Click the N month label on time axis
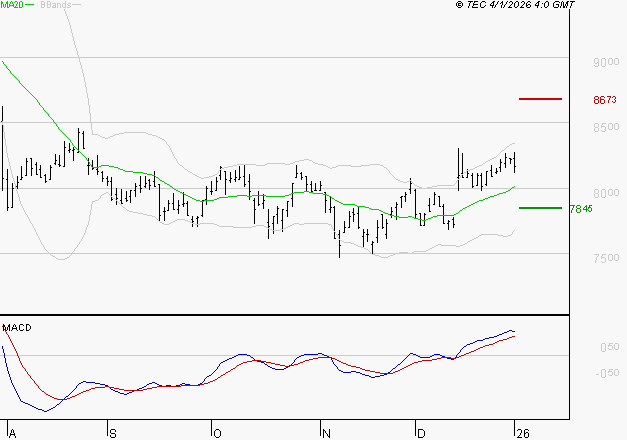 click(x=326, y=434)
